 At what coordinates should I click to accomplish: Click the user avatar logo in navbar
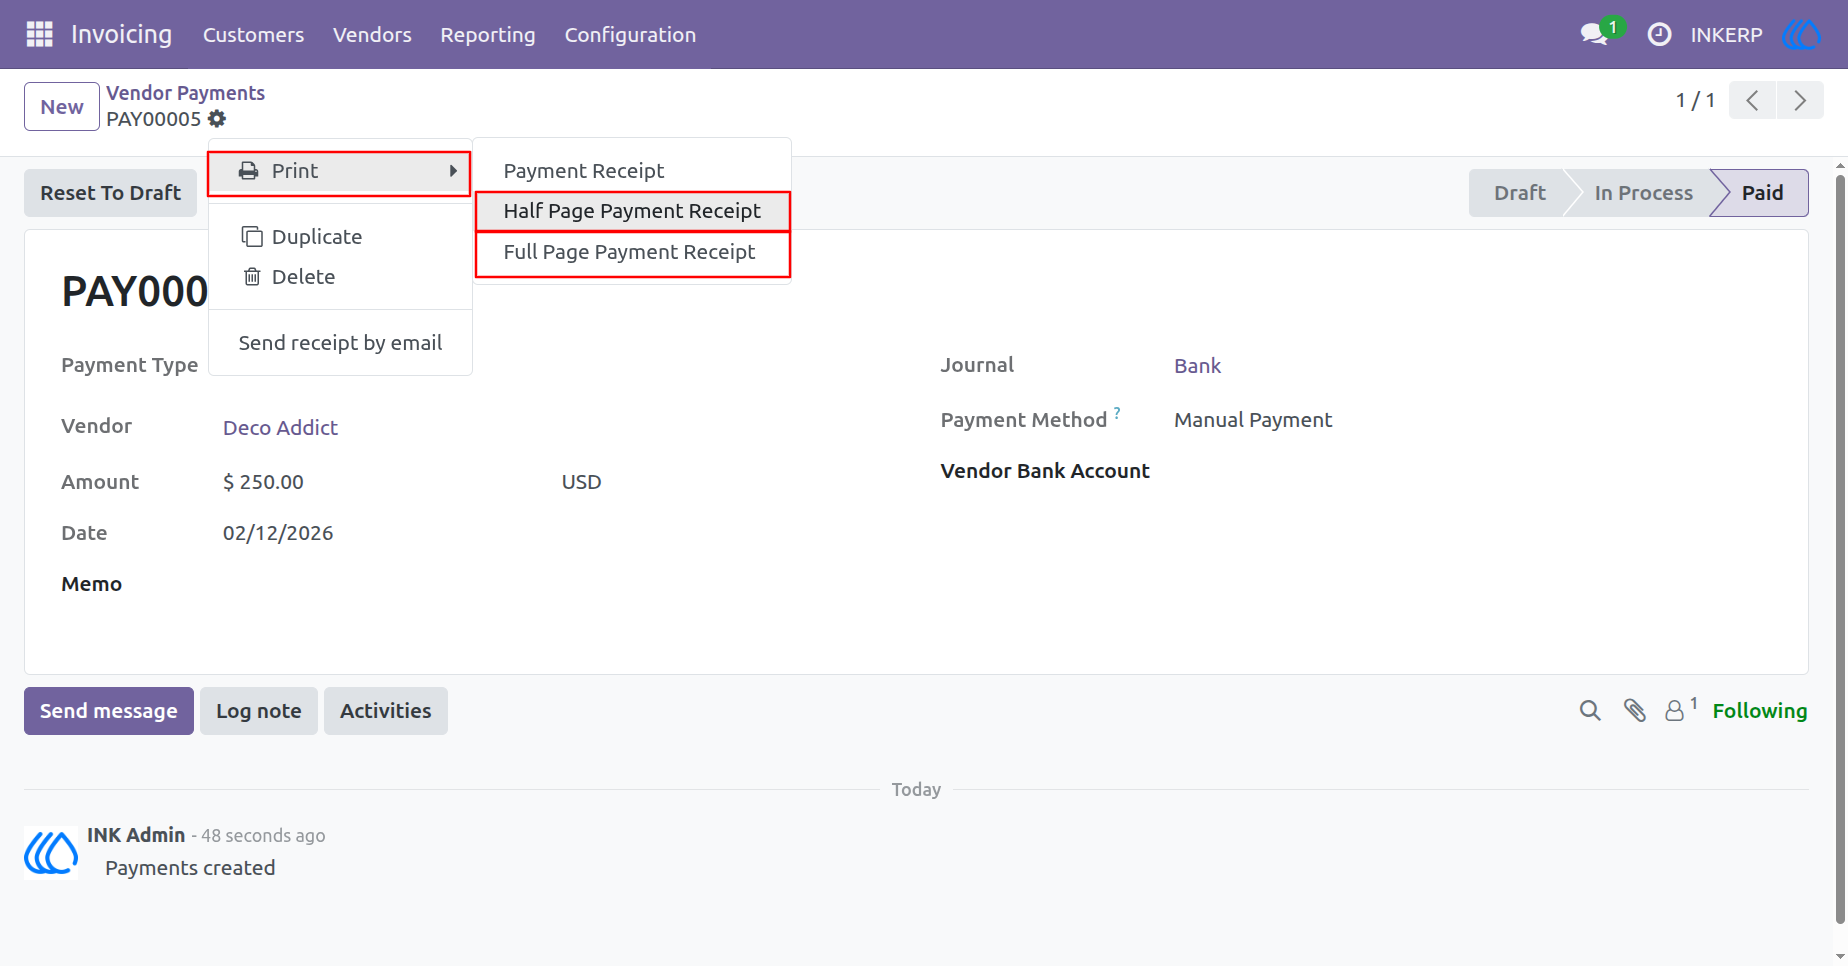pyautogui.click(x=1801, y=35)
